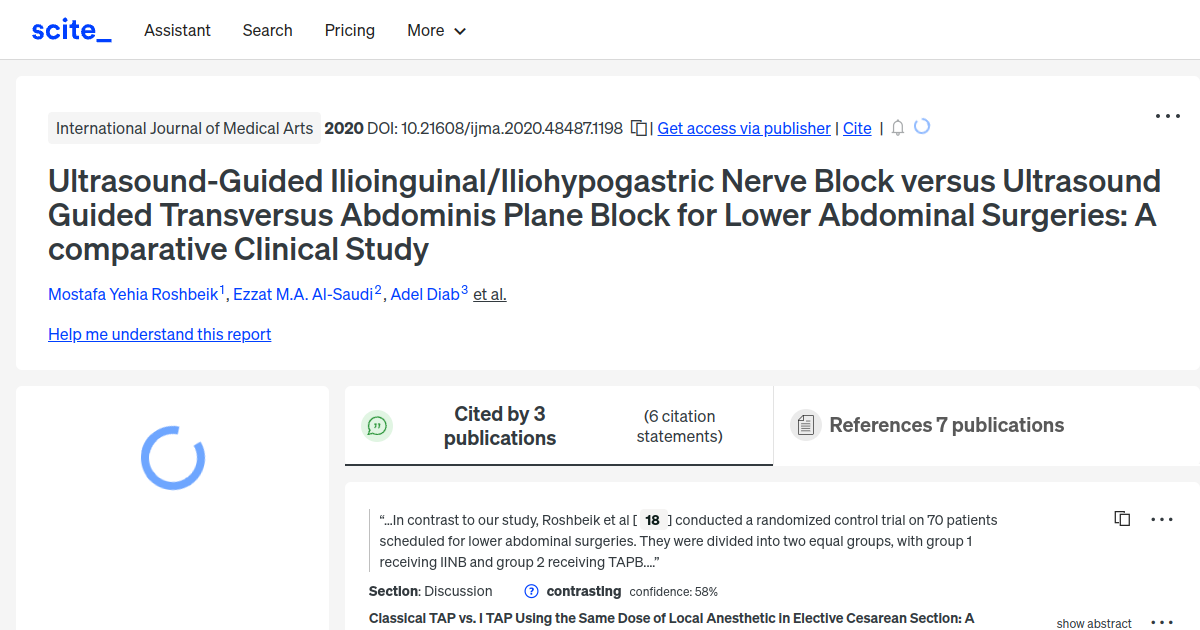Viewport: 1200px width, 630px height.
Task: Open the top-right ellipsis menu
Action: (x=1167, y=116)
